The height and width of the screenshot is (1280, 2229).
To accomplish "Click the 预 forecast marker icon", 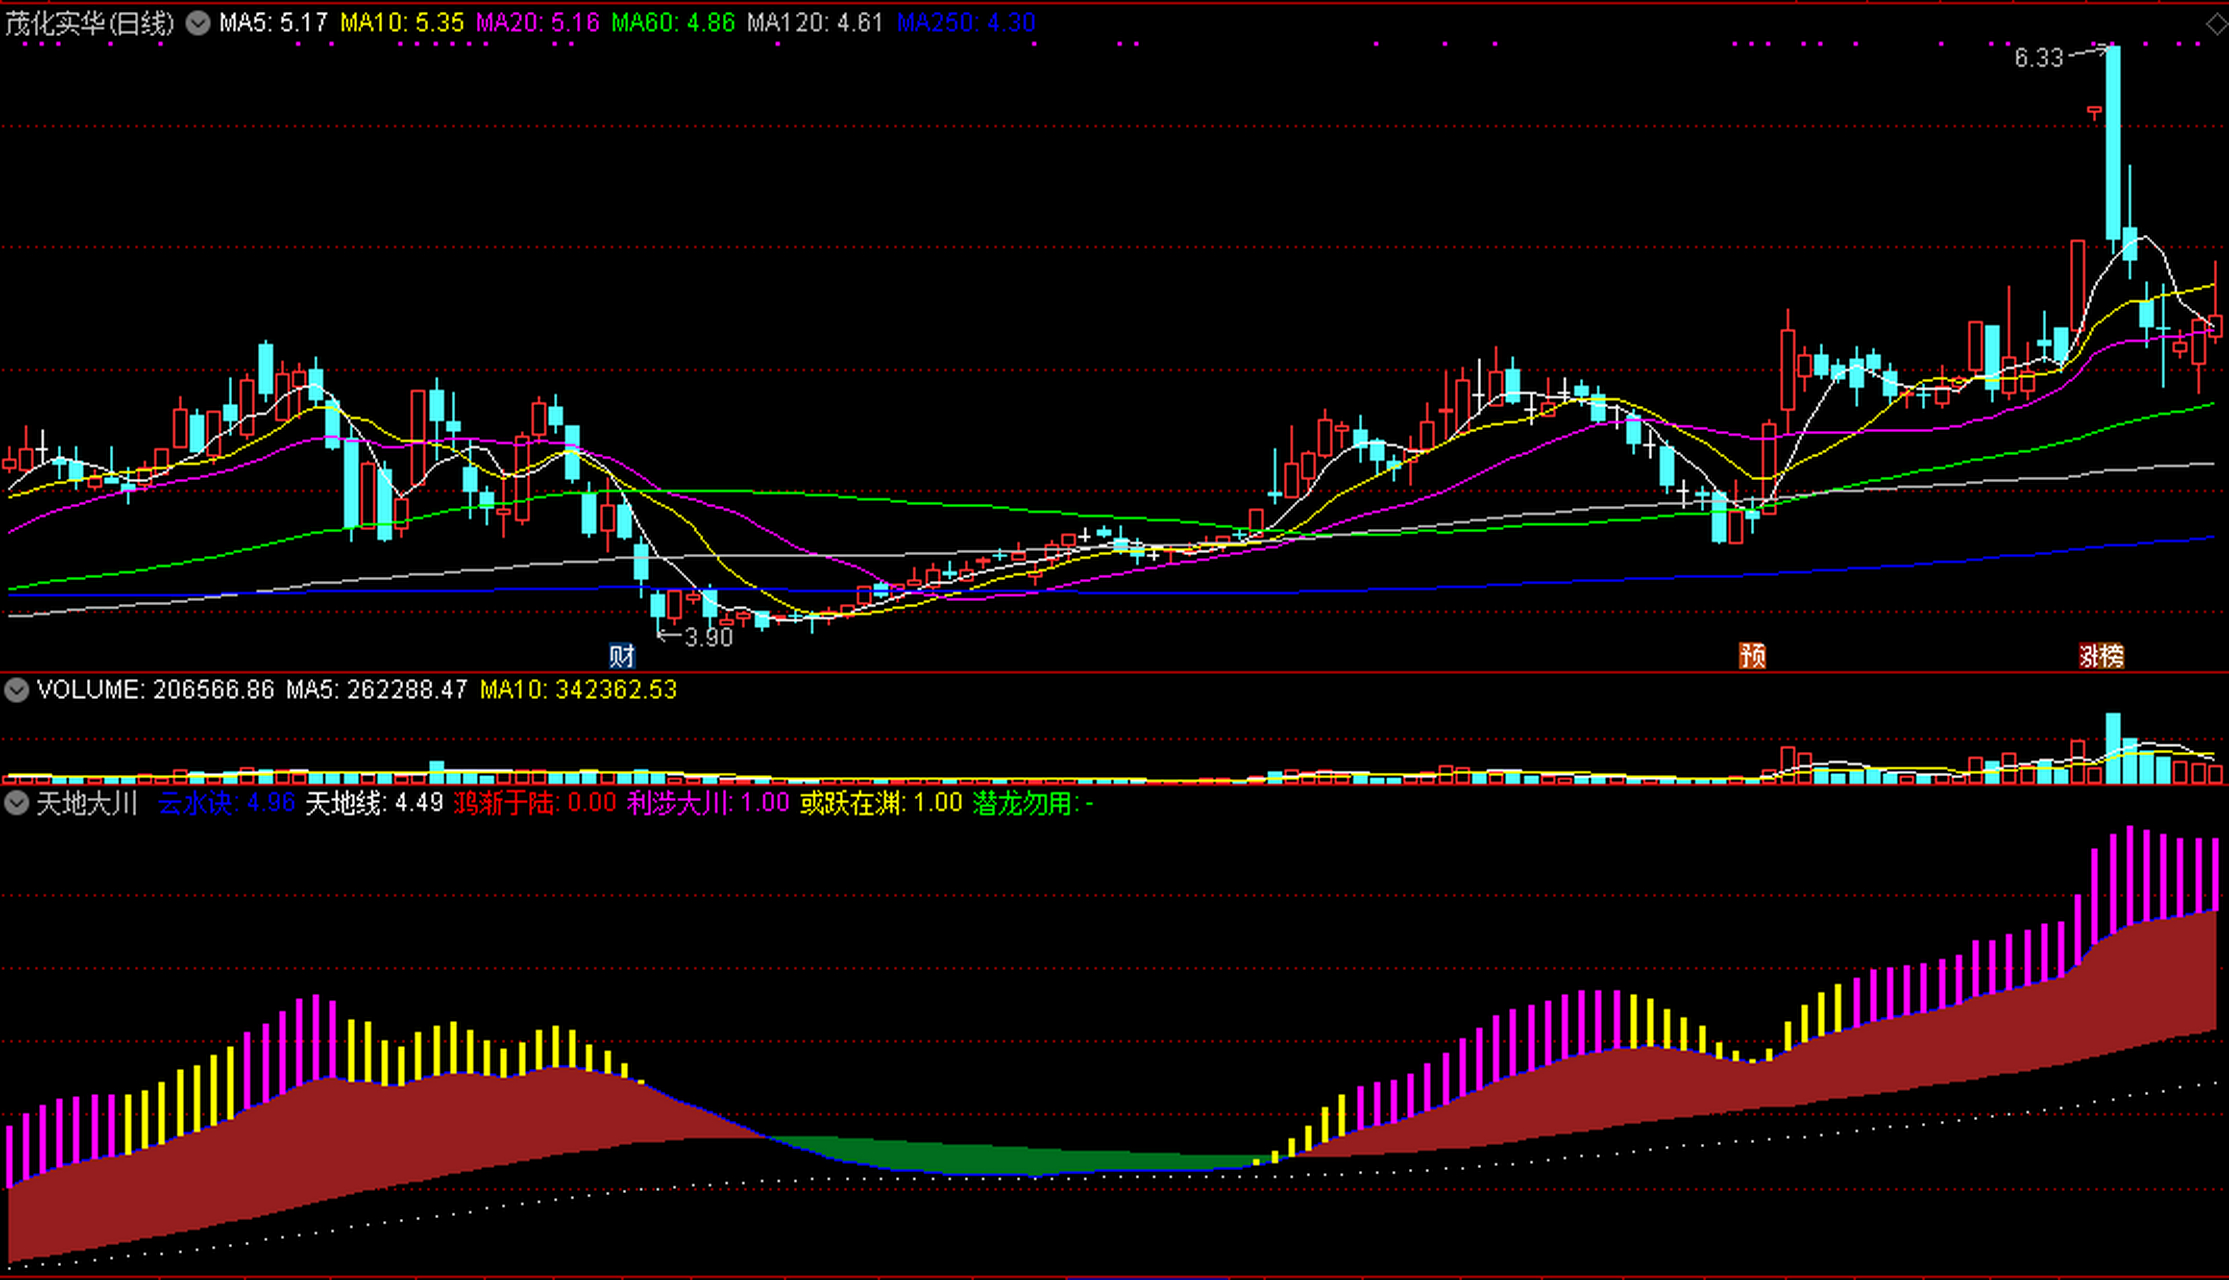I will coord(1752,656).
